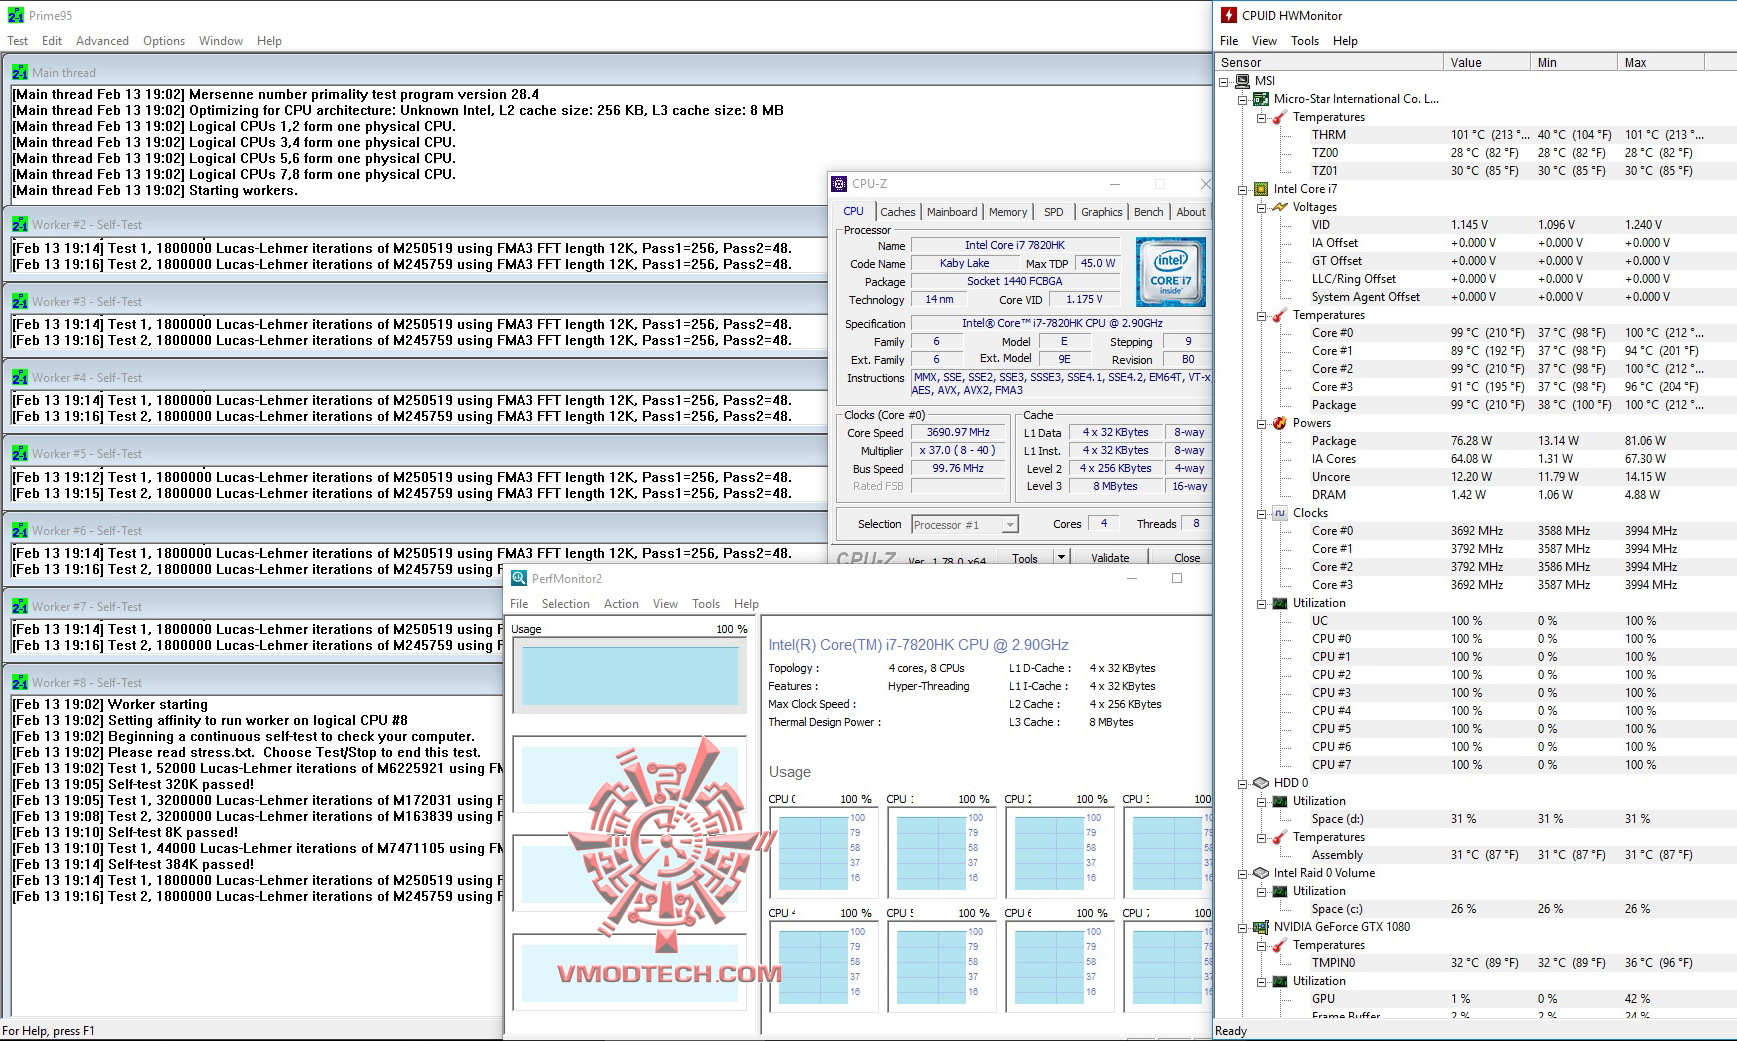Image resolution: width=1737 pixels, height=1041 pixels.
Task: Click the Powers flame icon in the sensor tree
Action: [1280, 423]
